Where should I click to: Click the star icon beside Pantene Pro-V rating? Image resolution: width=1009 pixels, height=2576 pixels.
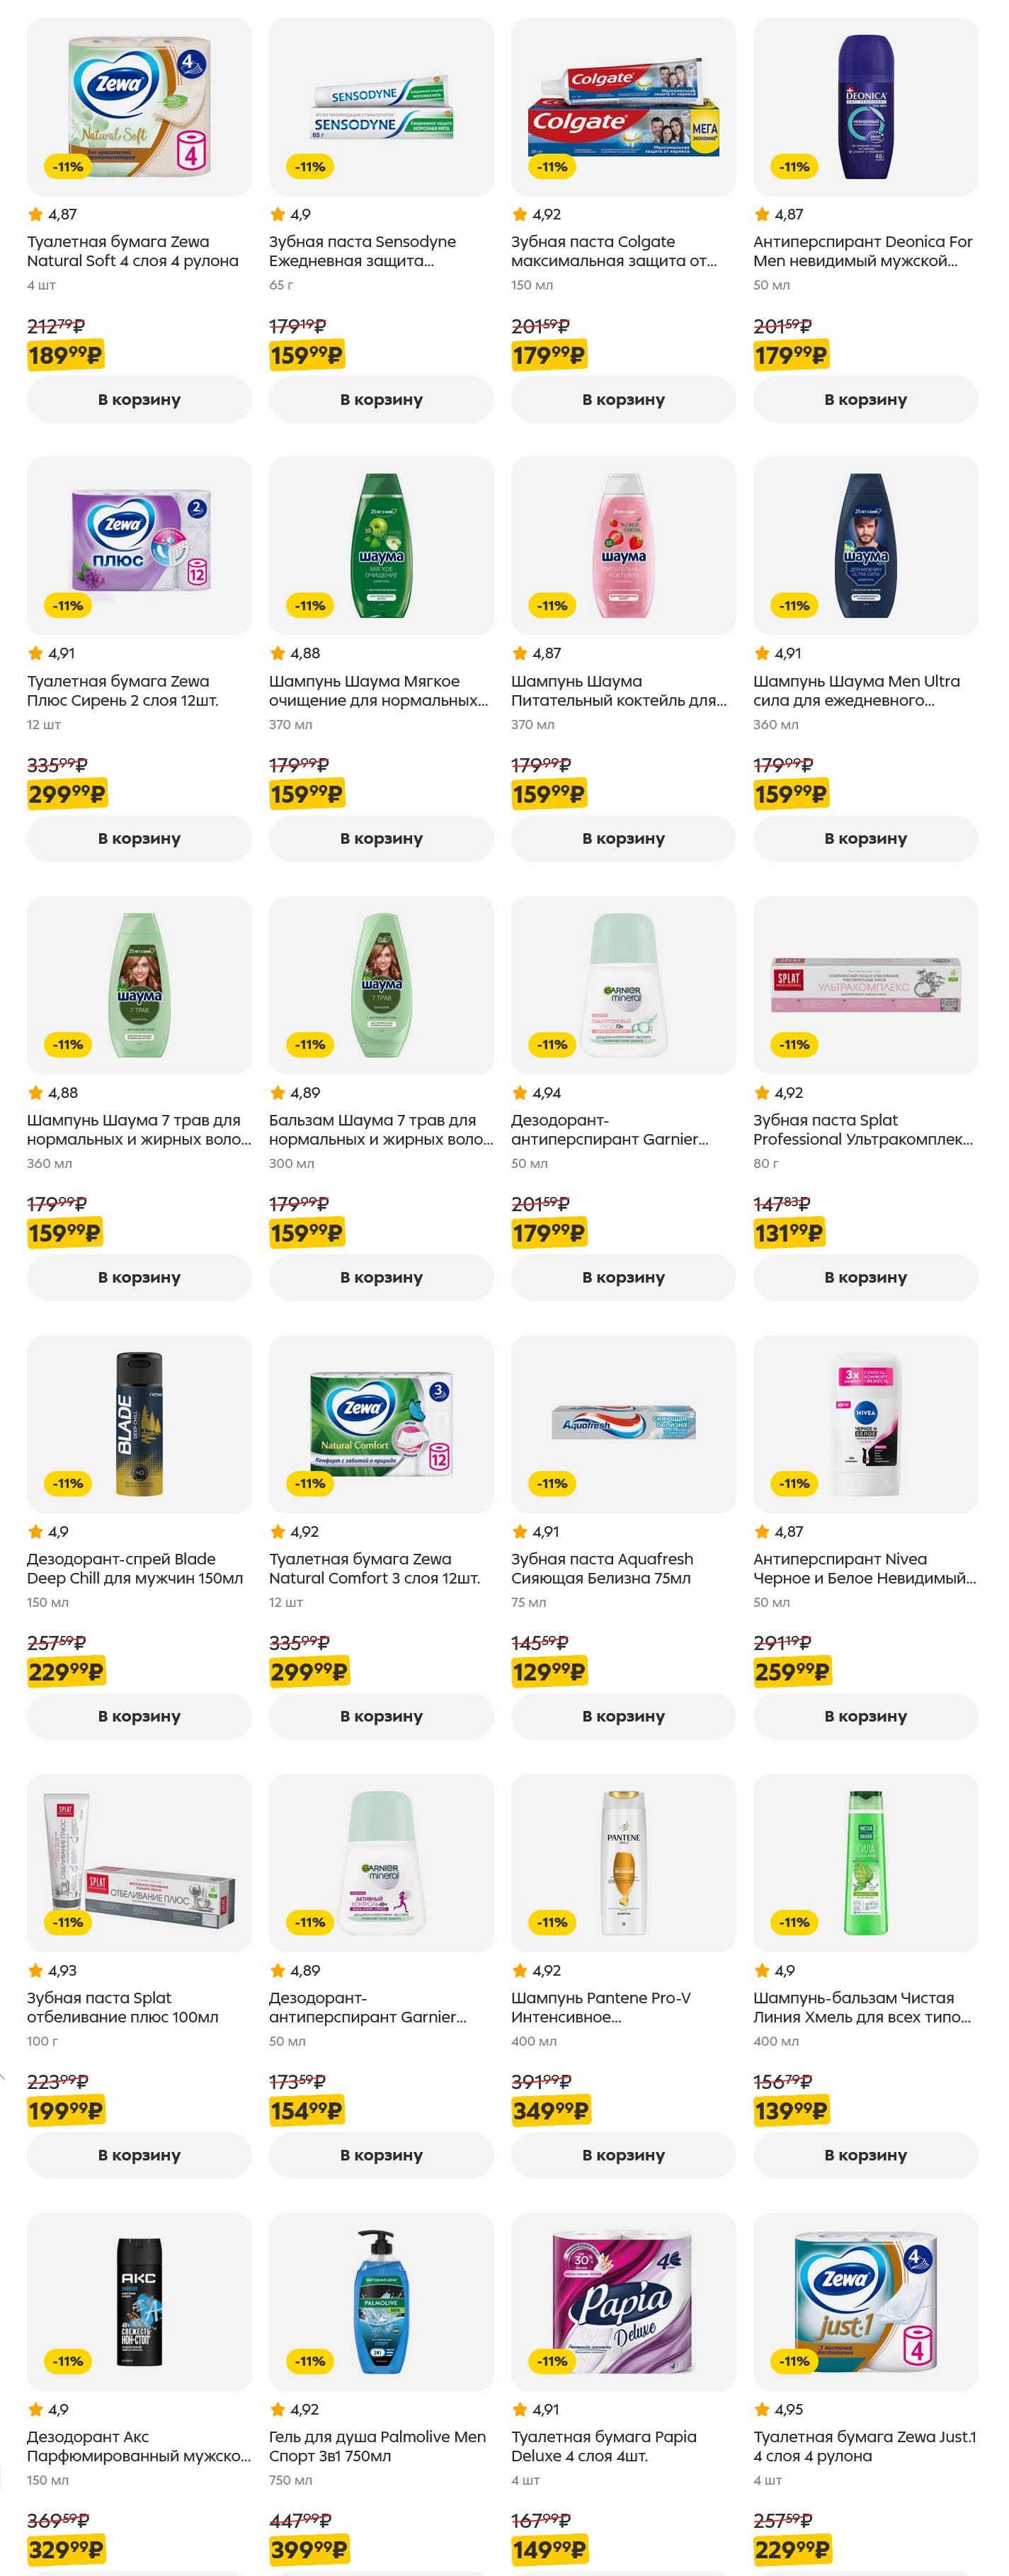pyautogui.click(x=520, y=1970)
